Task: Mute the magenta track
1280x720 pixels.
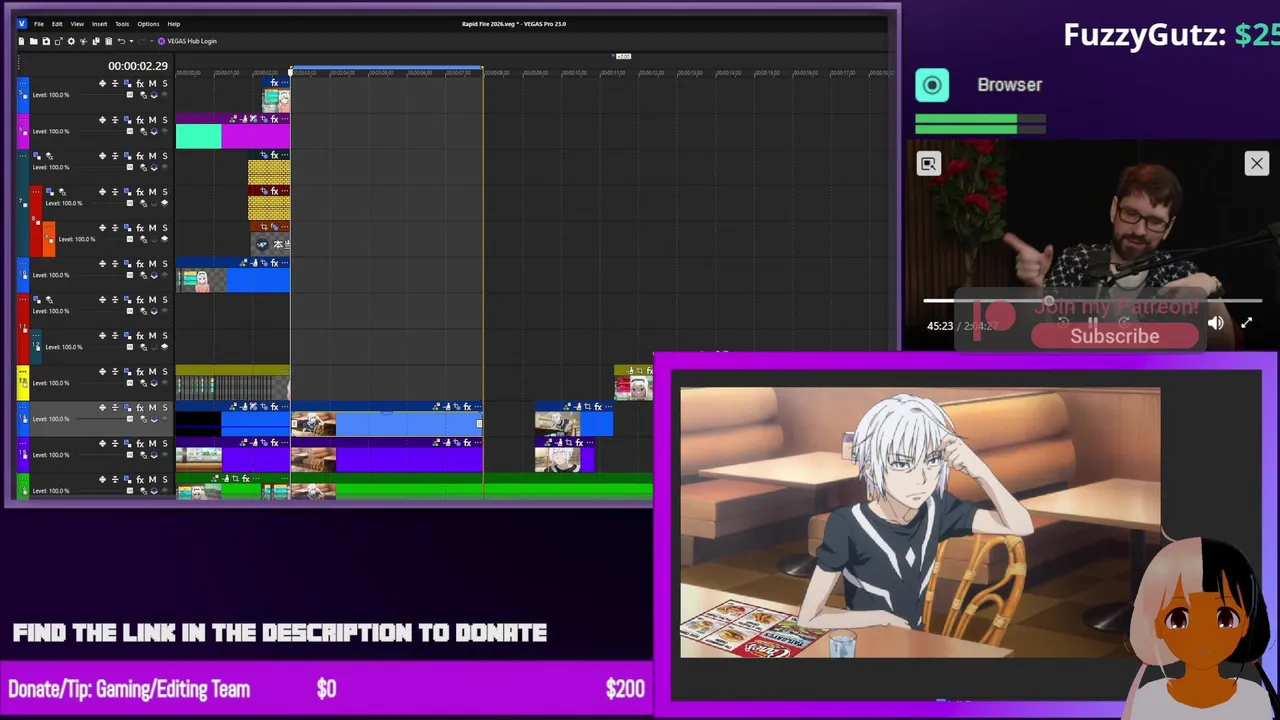Action: tap(152, 120)
